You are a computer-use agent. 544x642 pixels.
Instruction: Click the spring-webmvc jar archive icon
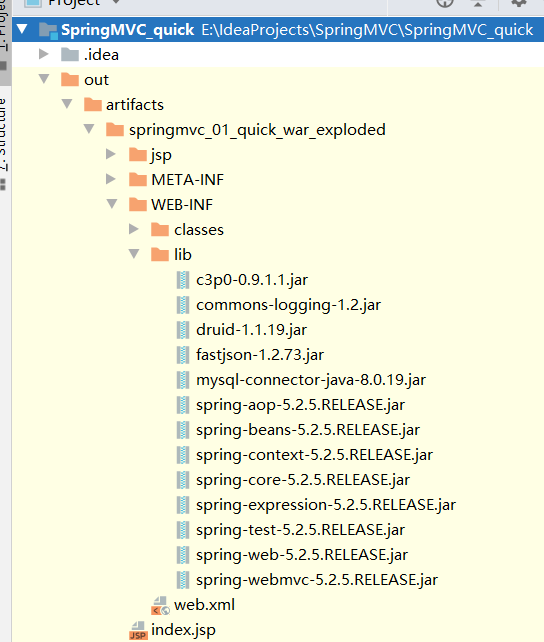pyautogui.click(x=183, y=580)
